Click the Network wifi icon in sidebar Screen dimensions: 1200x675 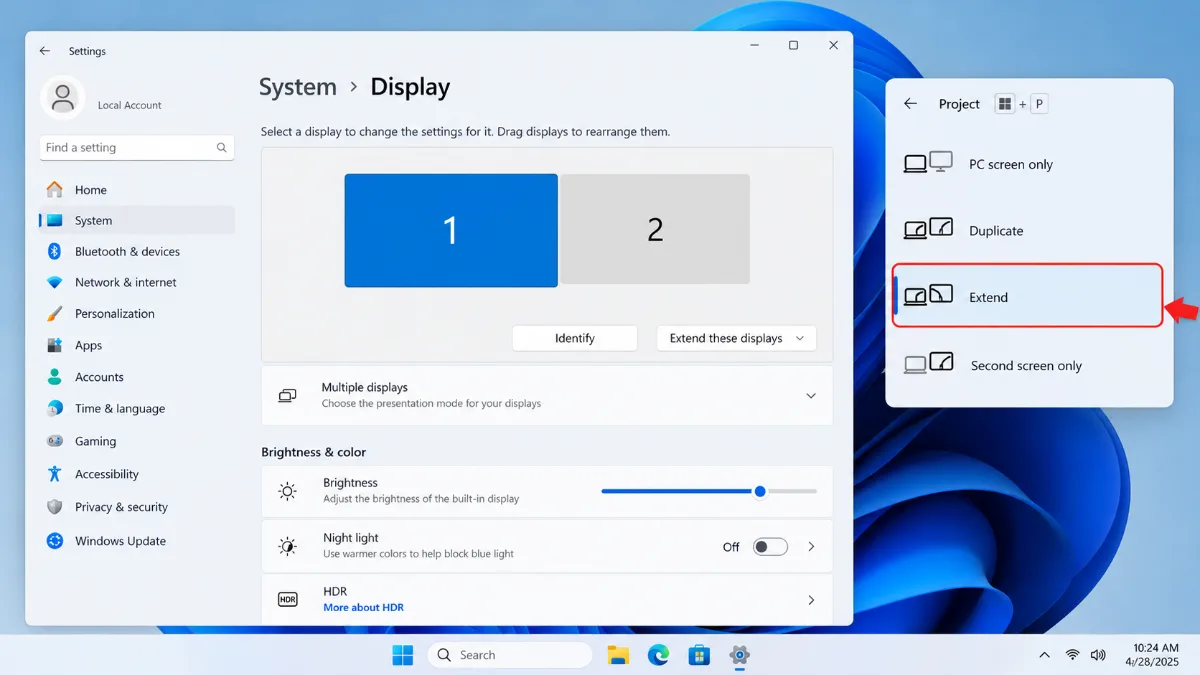(55, 282)
